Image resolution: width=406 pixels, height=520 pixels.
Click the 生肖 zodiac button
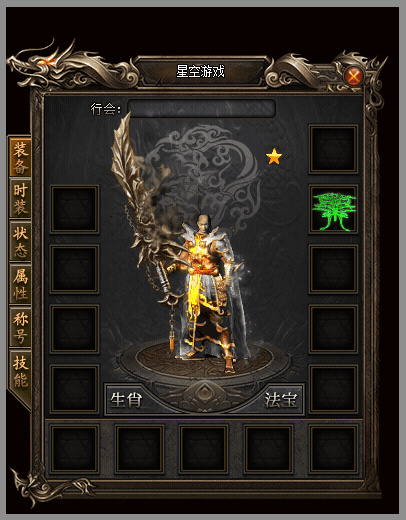tap(126, 399)
